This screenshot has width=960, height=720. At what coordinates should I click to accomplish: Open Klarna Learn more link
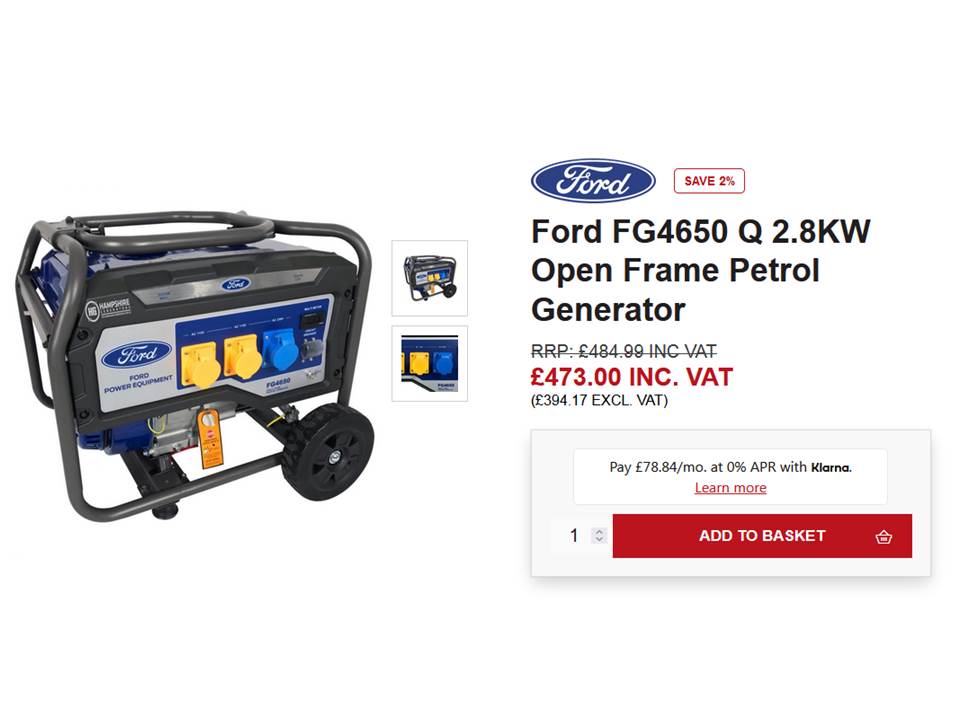(730, 488)
